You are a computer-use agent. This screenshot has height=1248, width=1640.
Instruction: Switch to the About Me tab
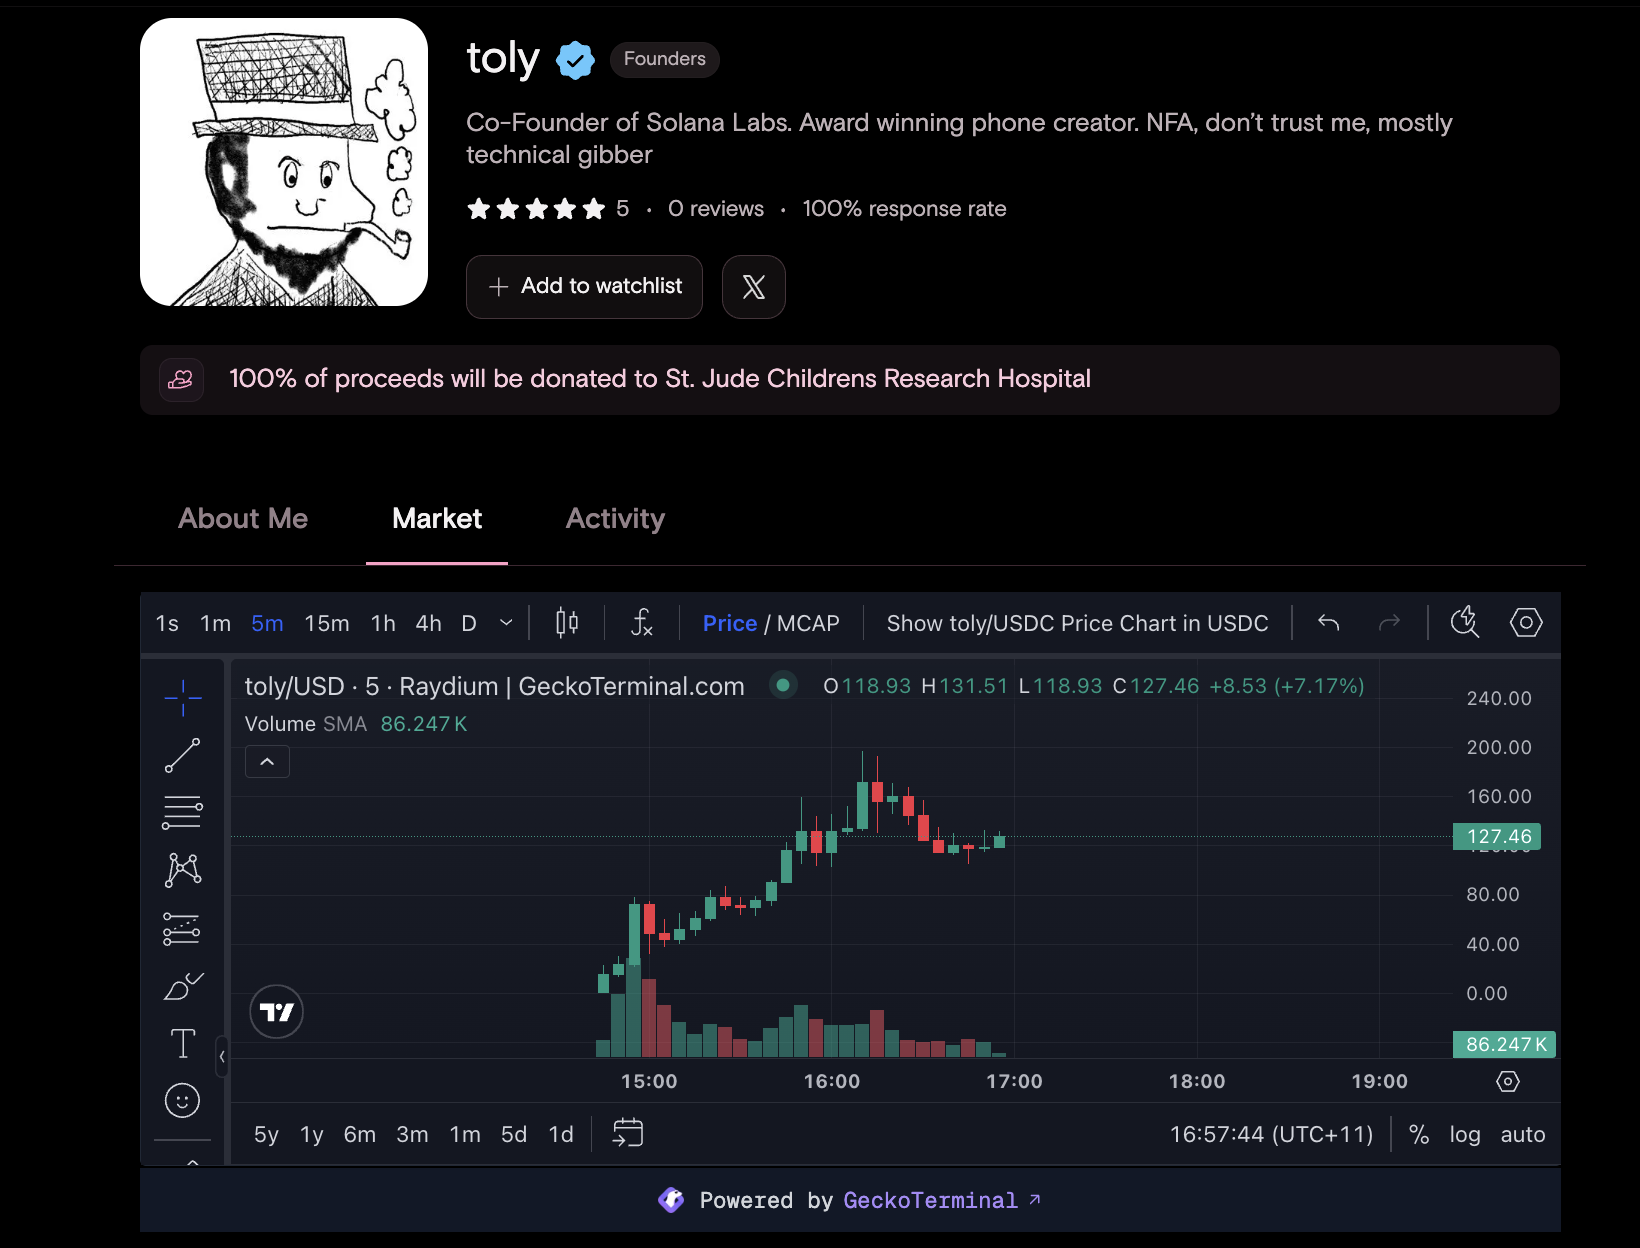coord(243,519)
